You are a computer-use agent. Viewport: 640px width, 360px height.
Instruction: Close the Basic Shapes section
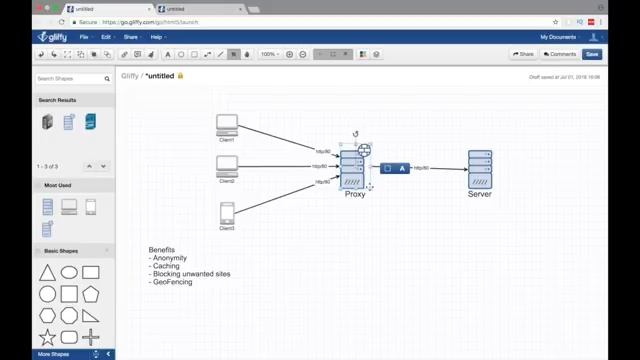pos(107,251)
